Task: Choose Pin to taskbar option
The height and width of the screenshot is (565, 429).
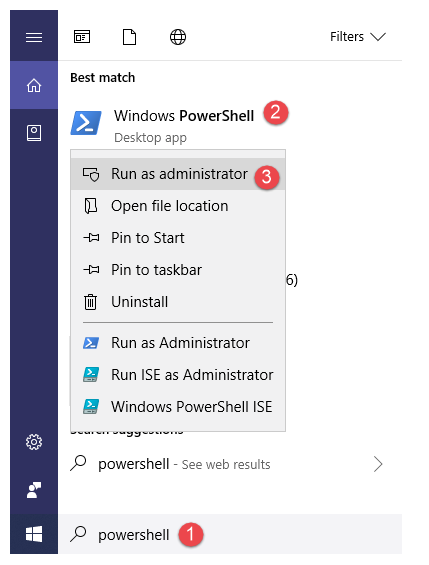Action: 178,270
